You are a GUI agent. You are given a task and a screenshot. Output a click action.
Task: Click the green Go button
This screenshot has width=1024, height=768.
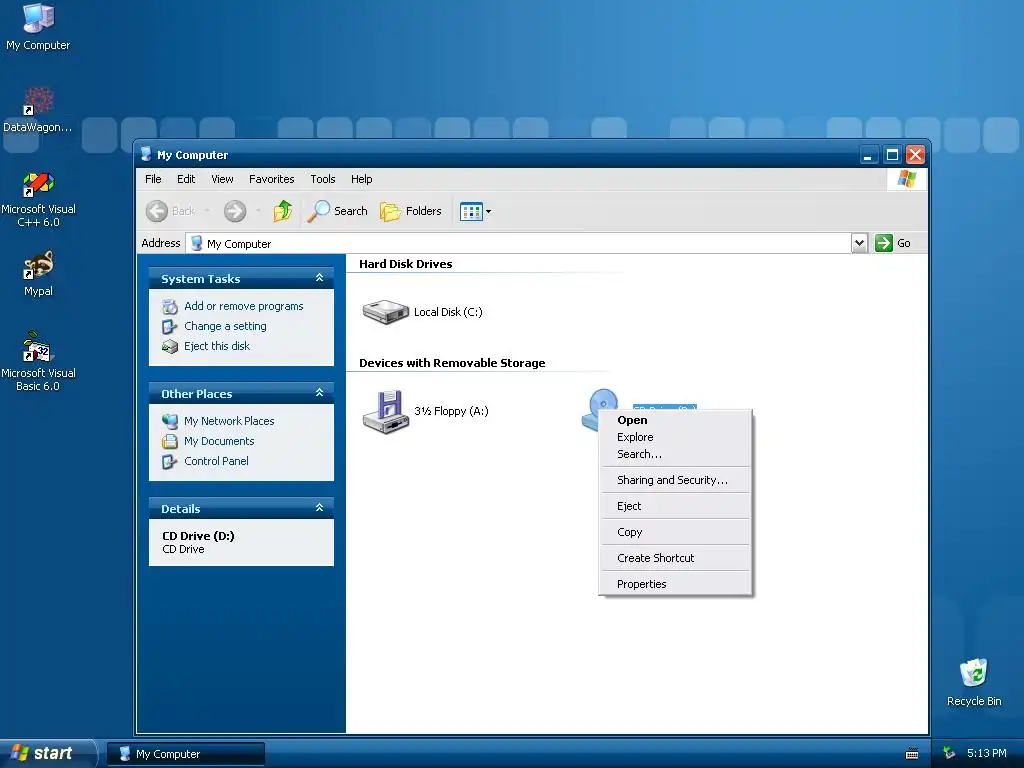(x=893, y=243)
